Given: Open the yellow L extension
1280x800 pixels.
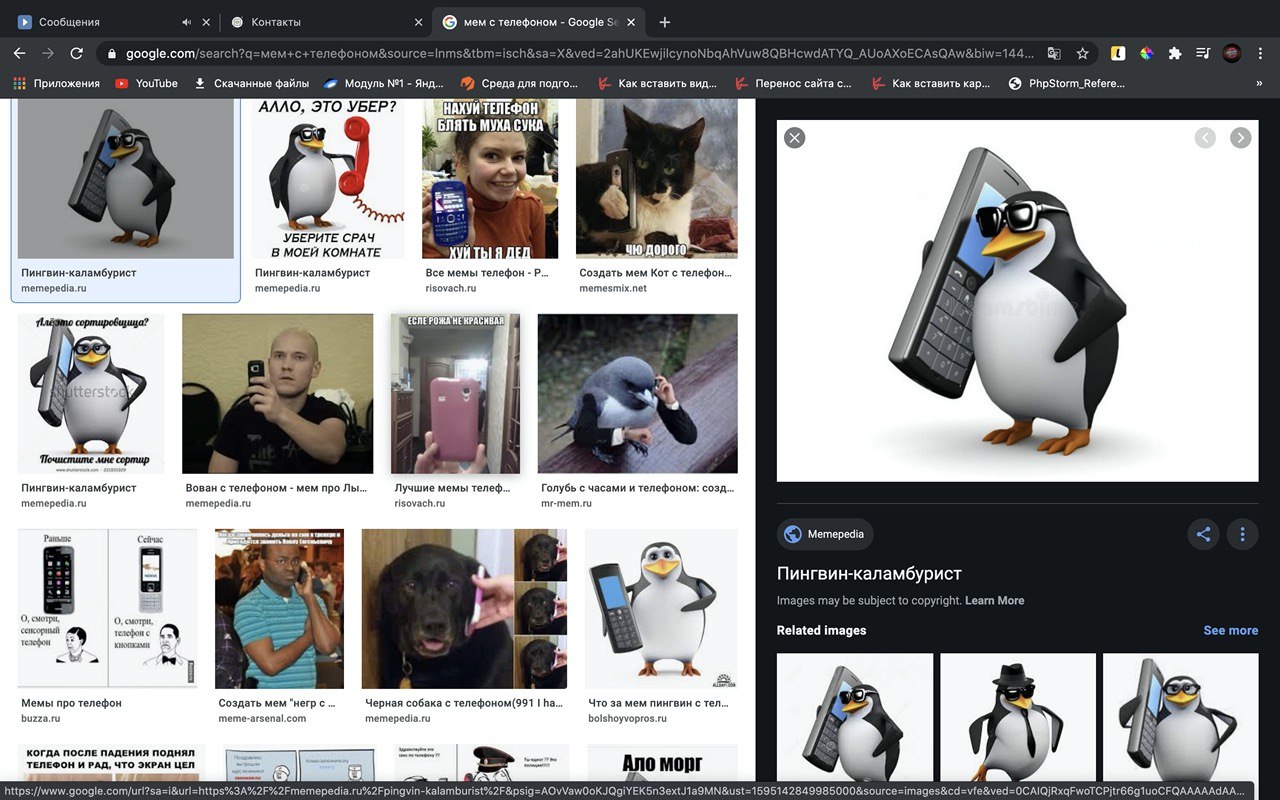Looking at the screenshot, I should tap(1118, 53).
